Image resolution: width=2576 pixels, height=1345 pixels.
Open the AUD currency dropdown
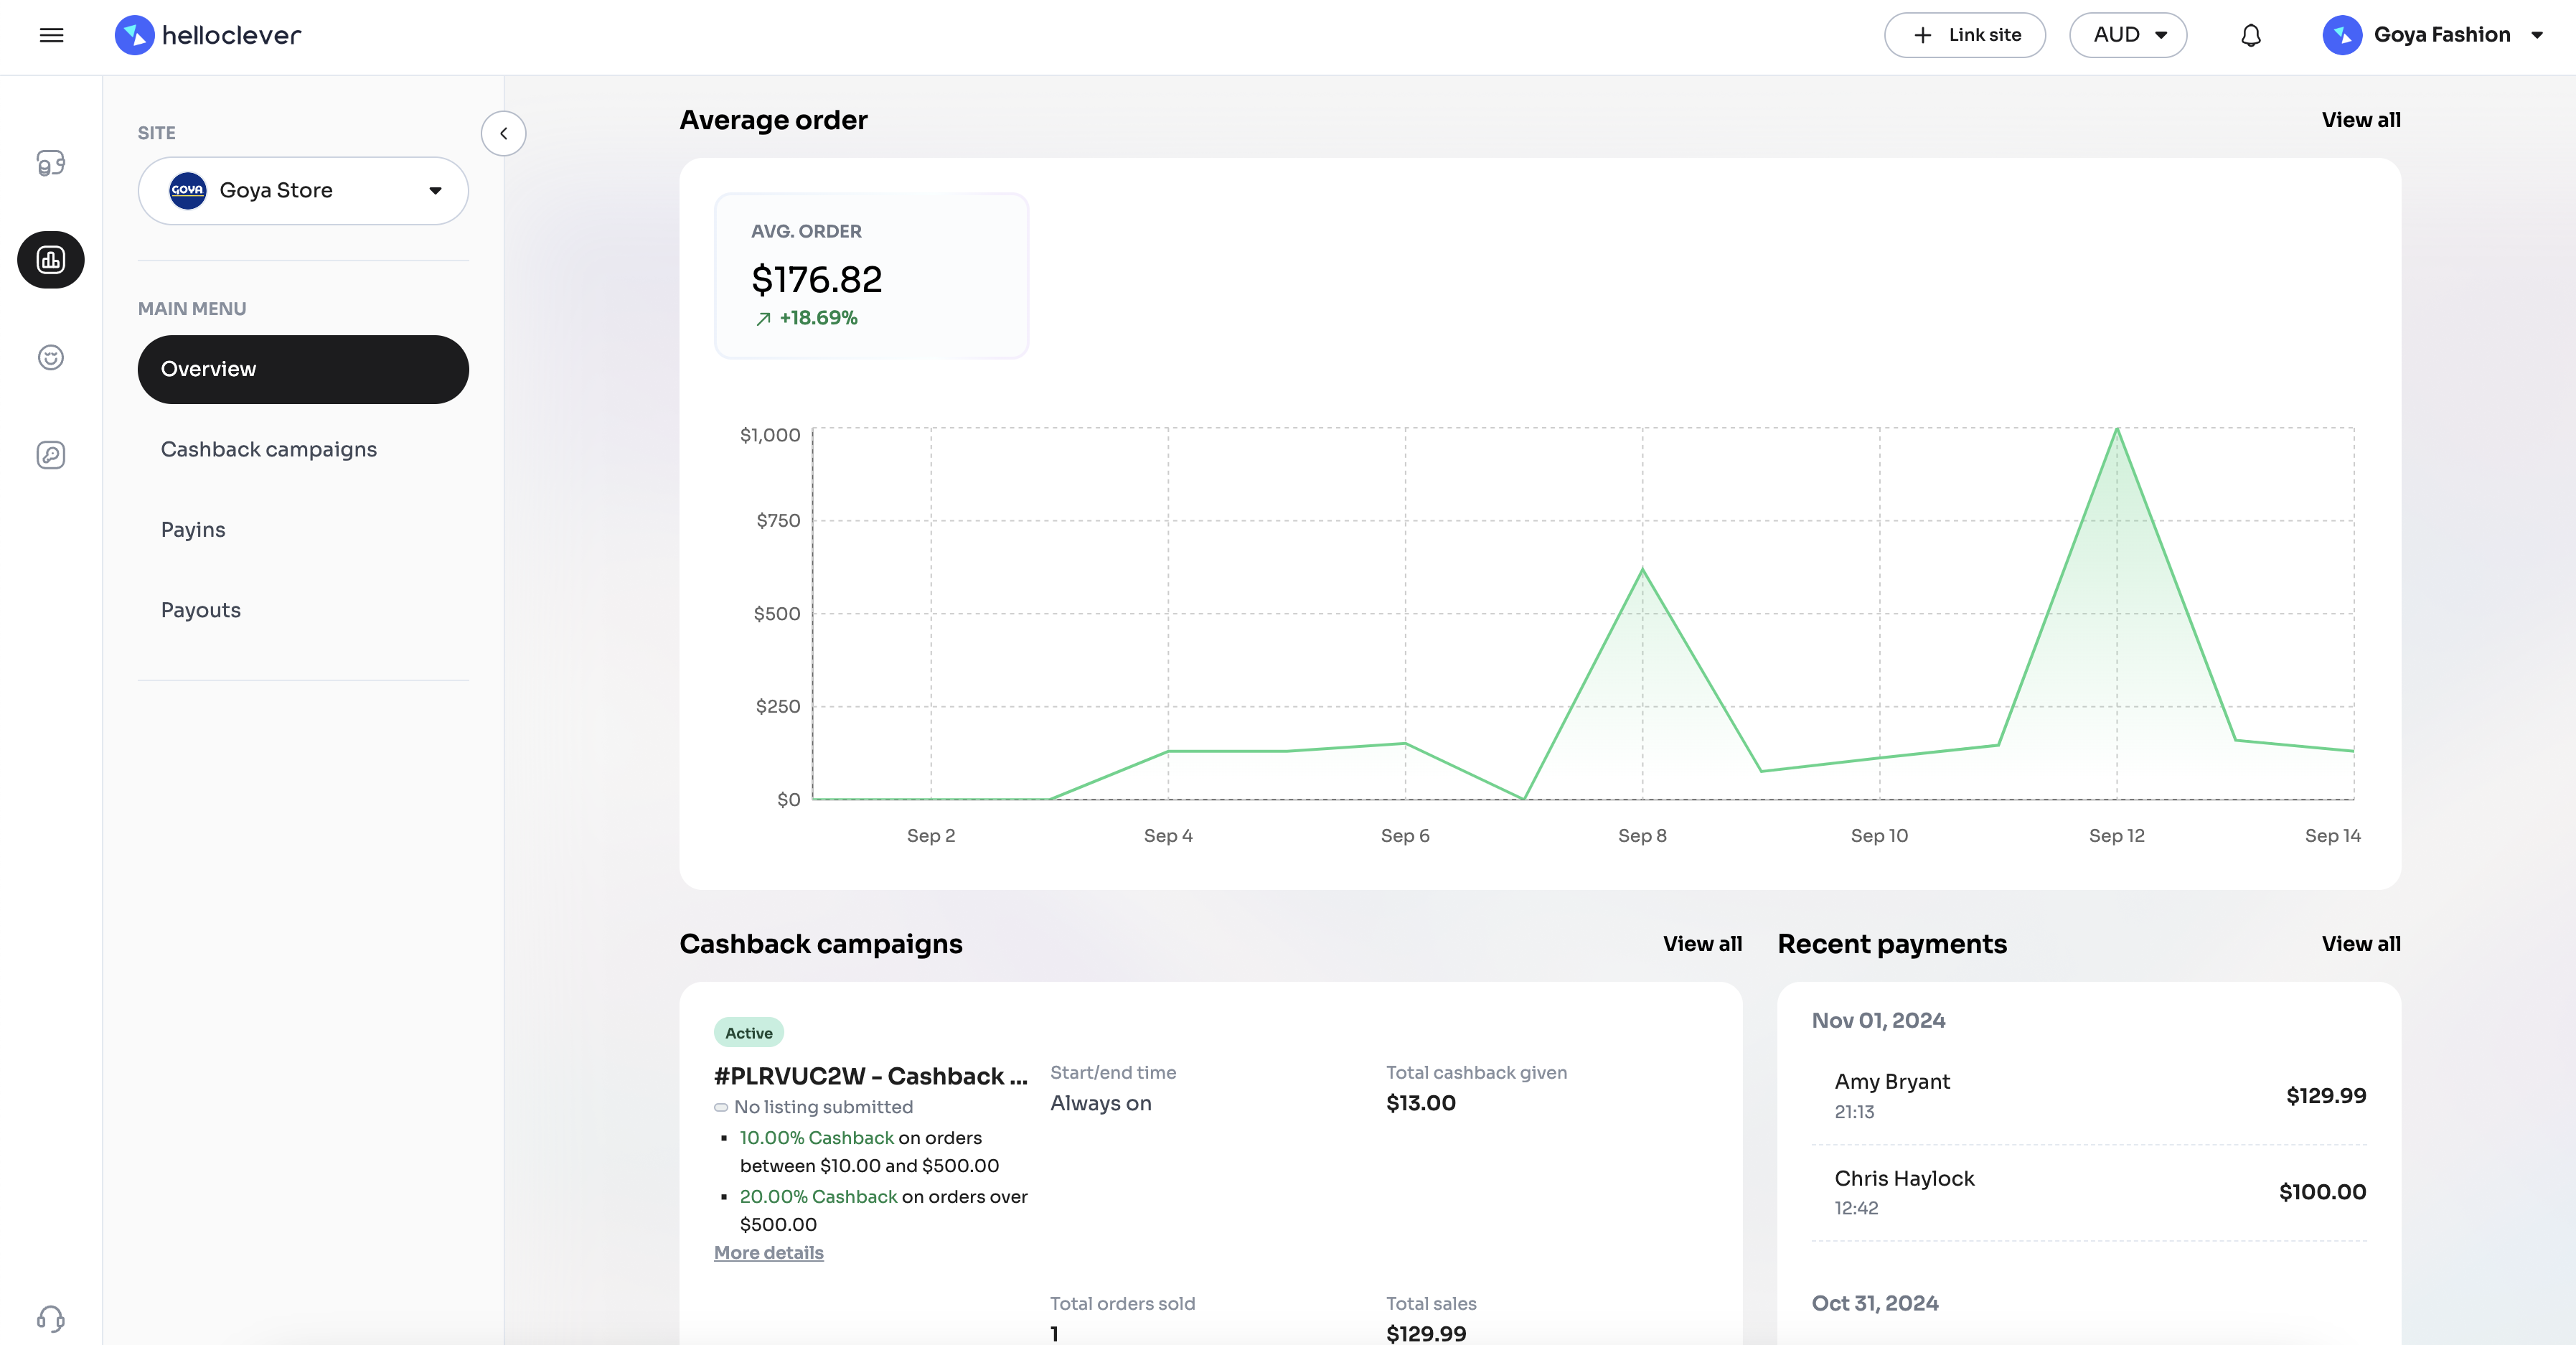click(2127, 36)
